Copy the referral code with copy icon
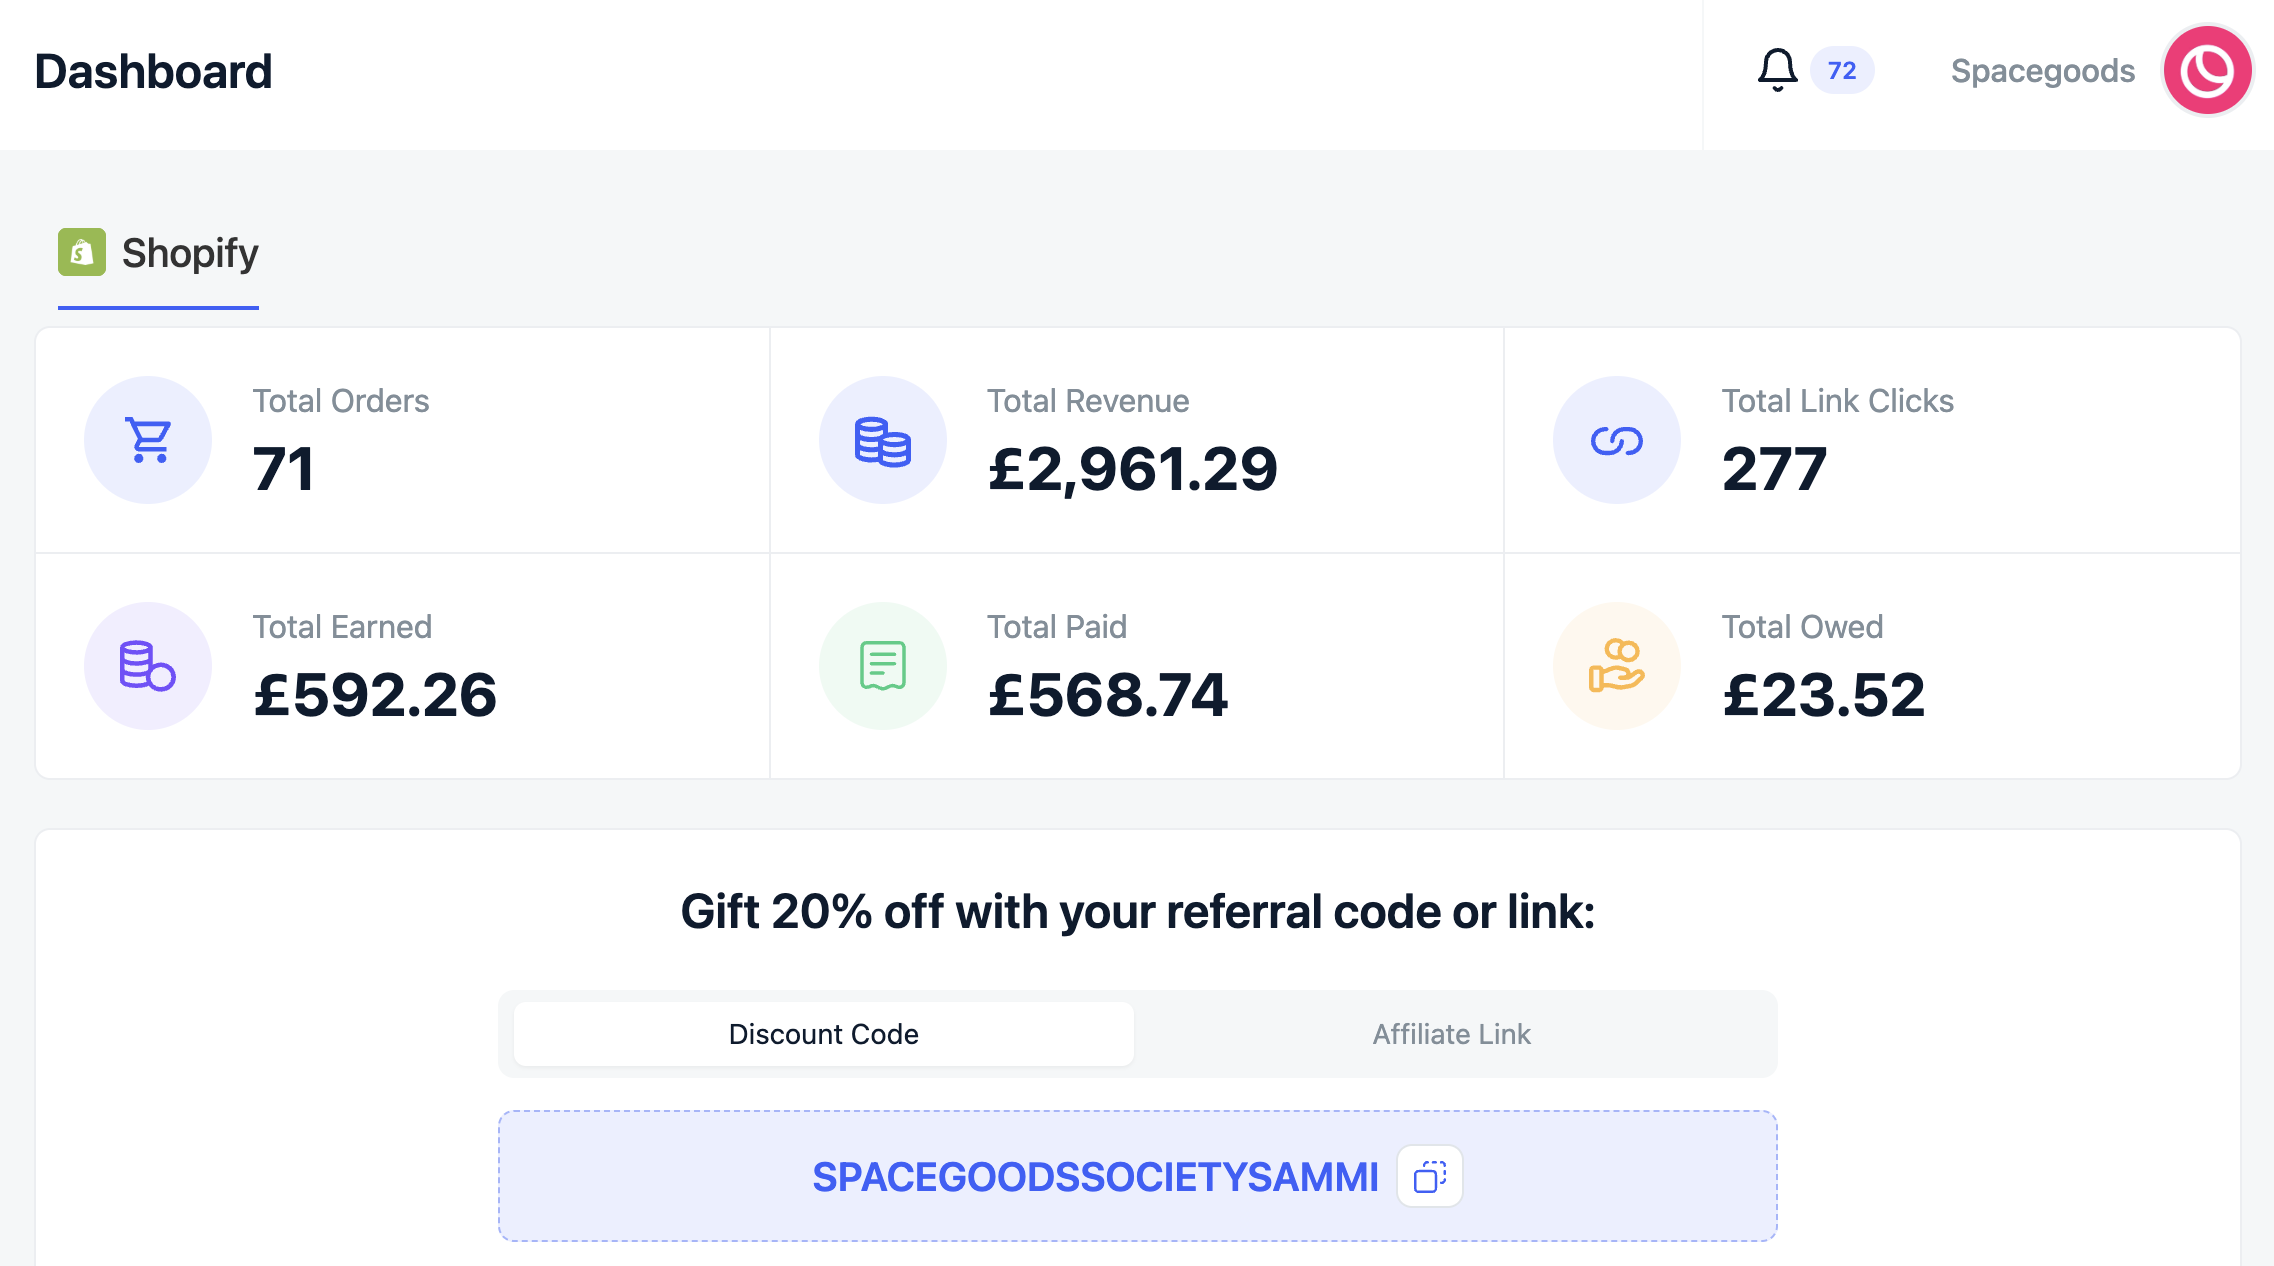The width and height of the screenshot is (2274, 1266). (1430, 1176)
